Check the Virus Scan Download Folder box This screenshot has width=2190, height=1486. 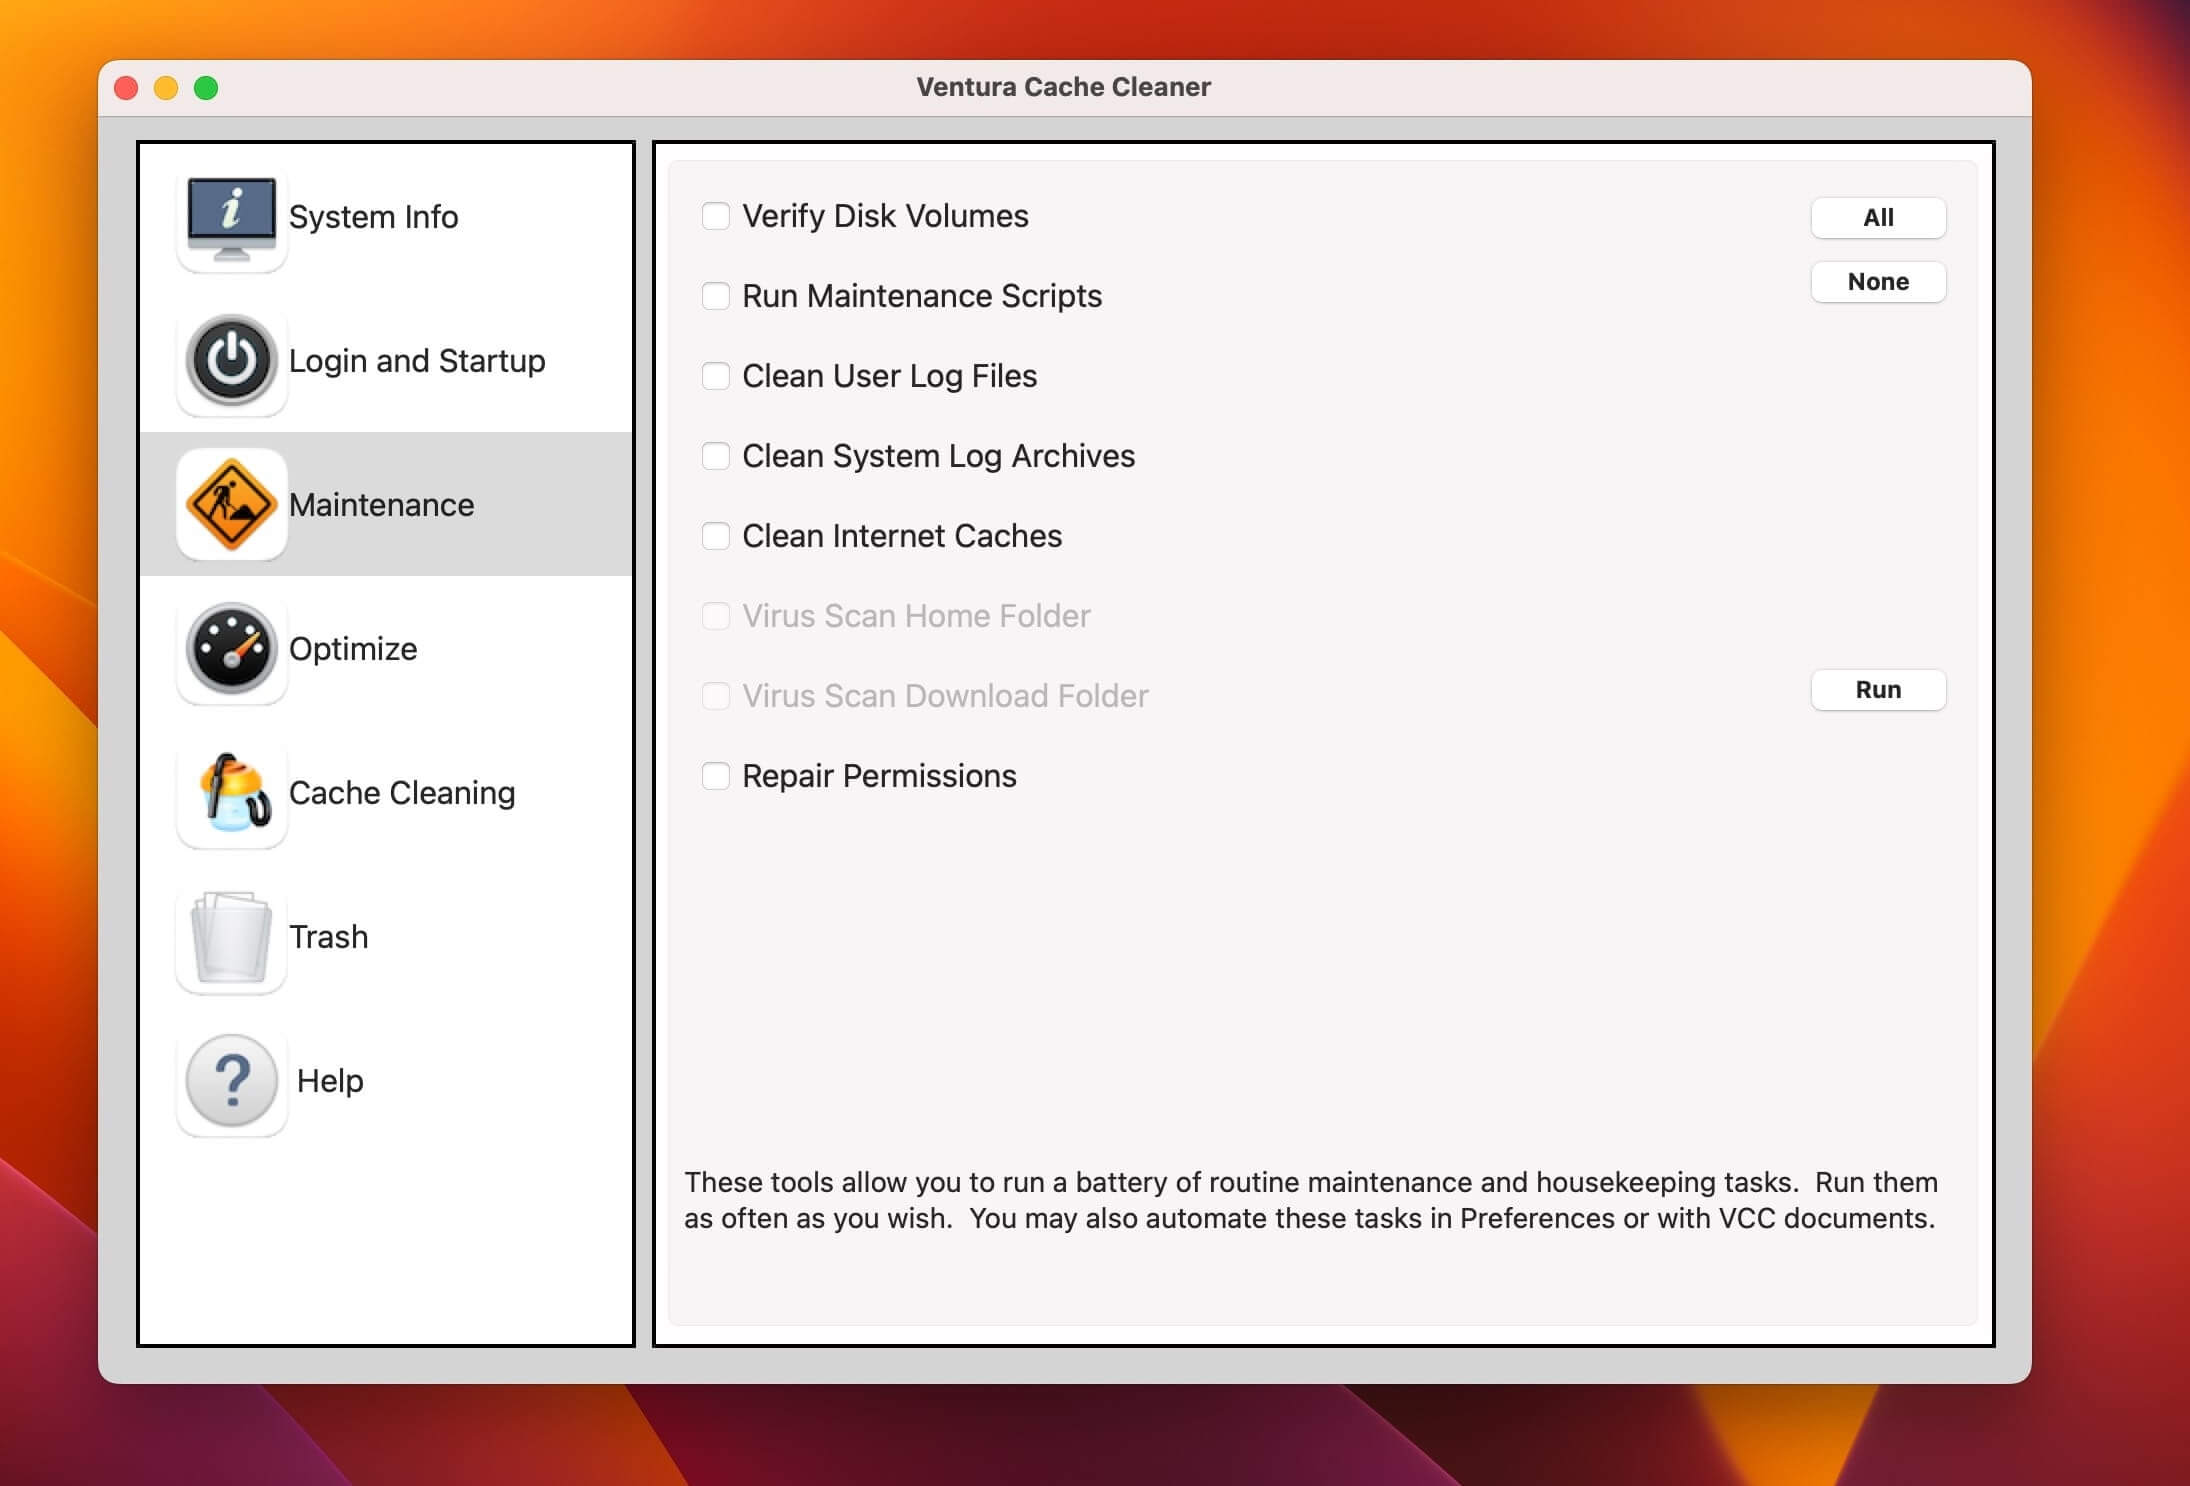(x=715, y=696)
